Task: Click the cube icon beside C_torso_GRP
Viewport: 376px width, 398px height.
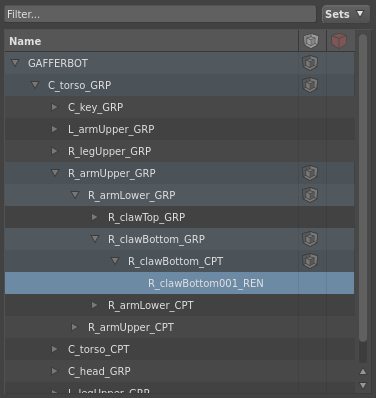Action: (310, 85)
